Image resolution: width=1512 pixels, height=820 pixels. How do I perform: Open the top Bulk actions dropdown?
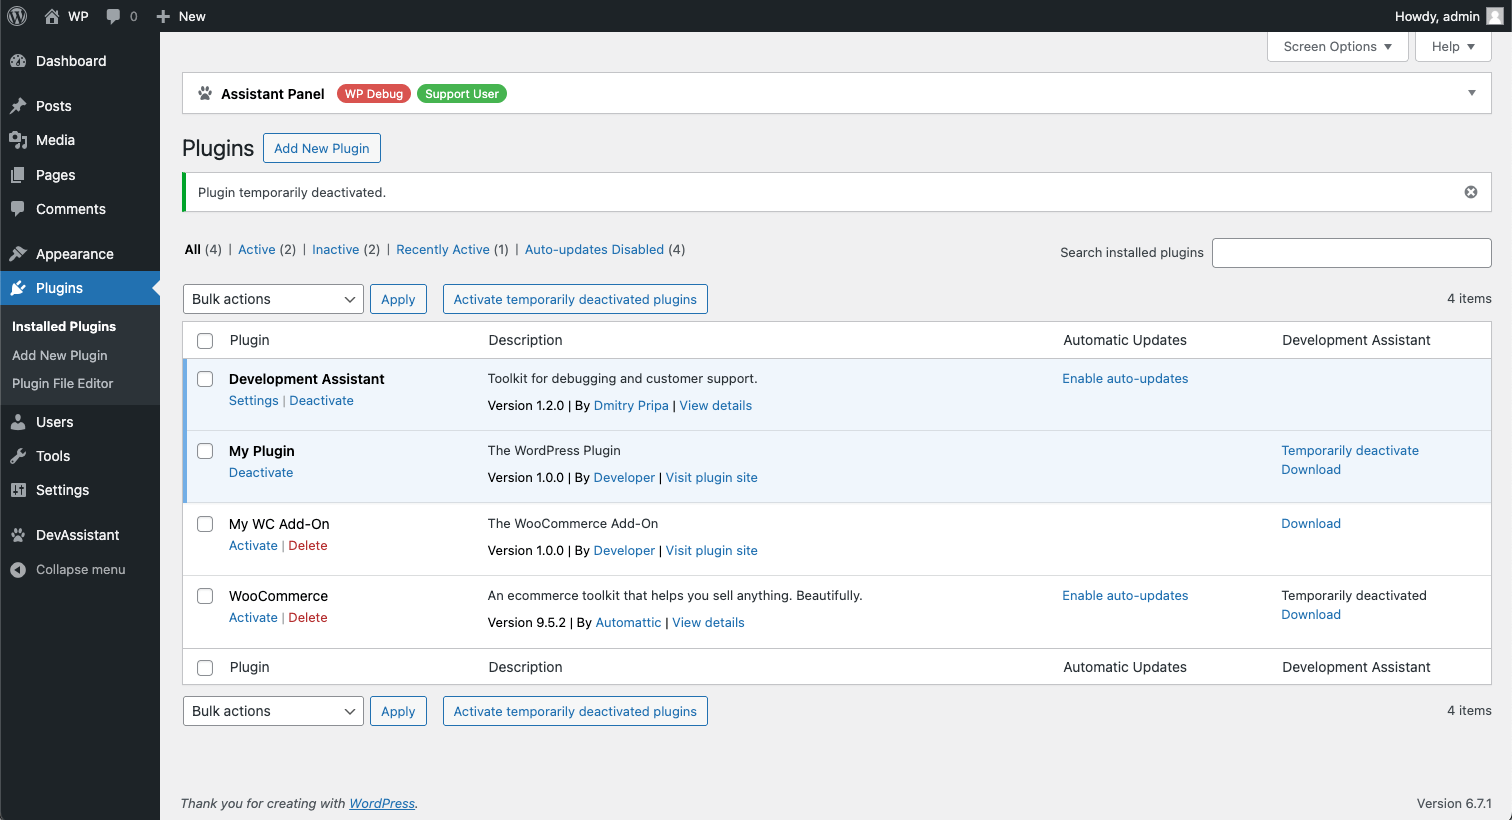point(273,299)
